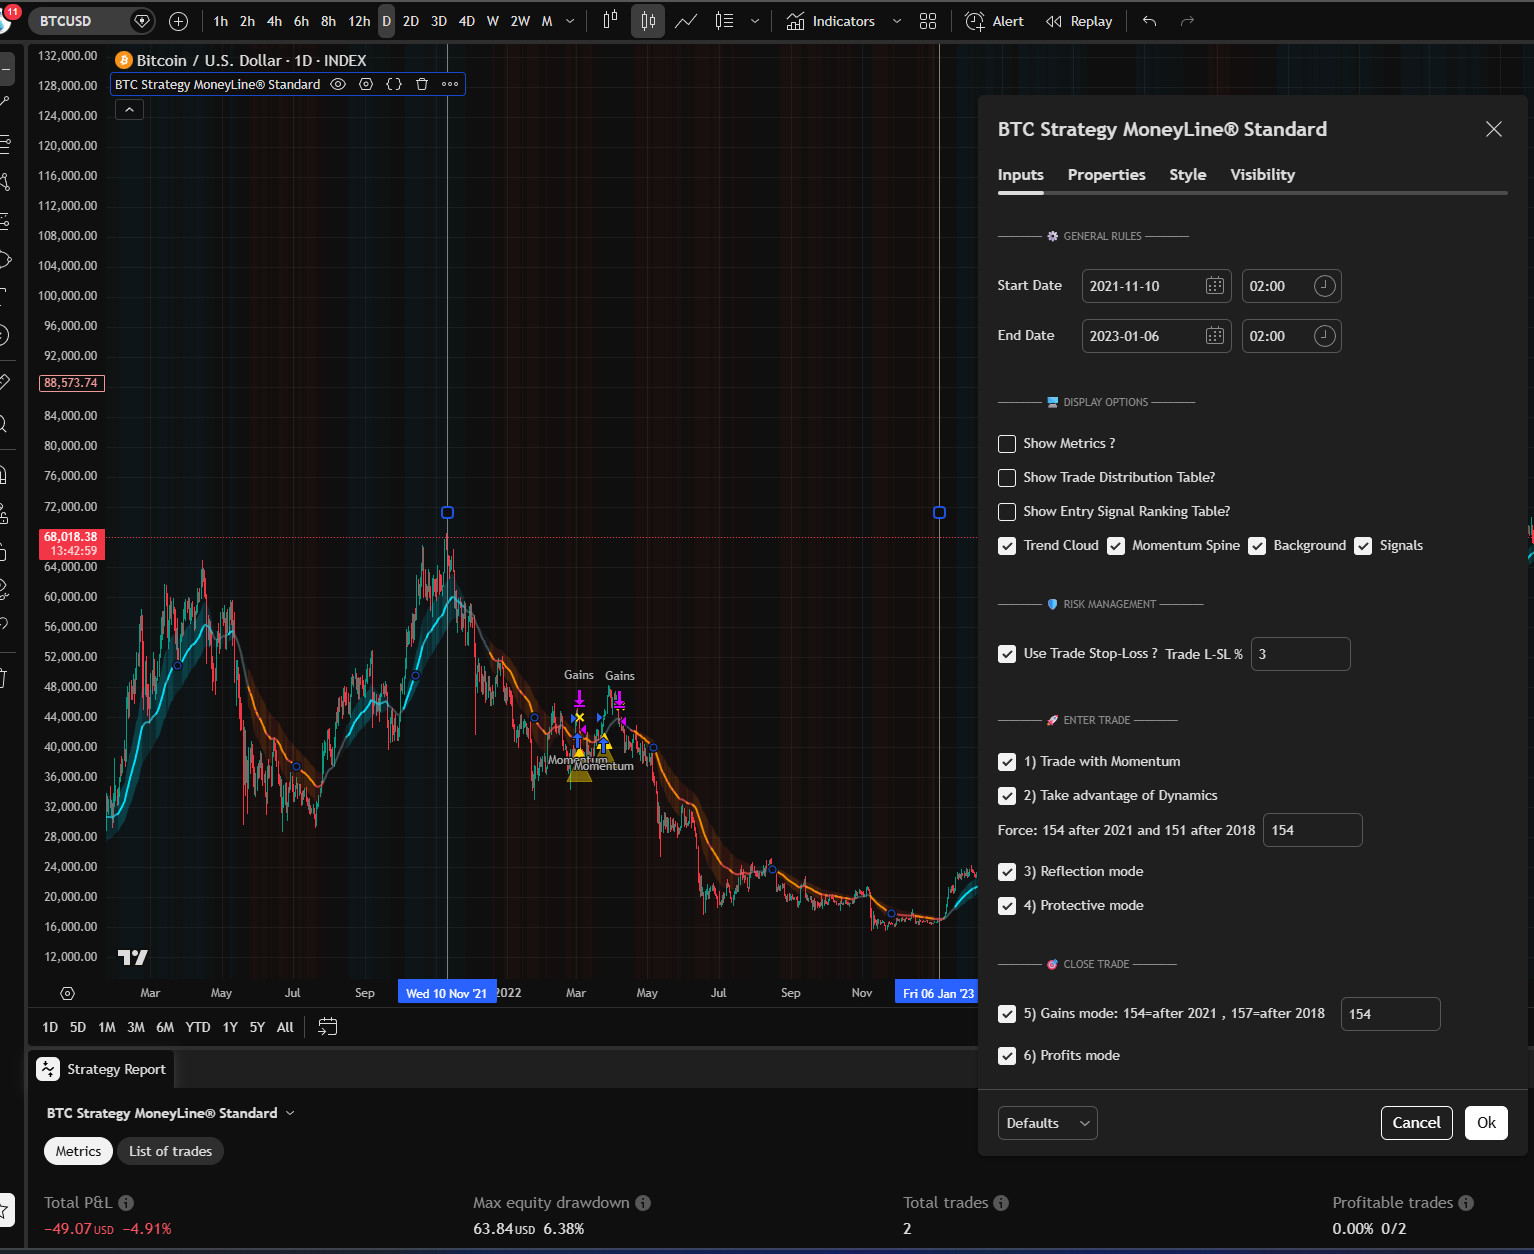The image size is (1534, 1254).
Task: Collapse the indicator legend arrow
Action: tap(129, 110)
